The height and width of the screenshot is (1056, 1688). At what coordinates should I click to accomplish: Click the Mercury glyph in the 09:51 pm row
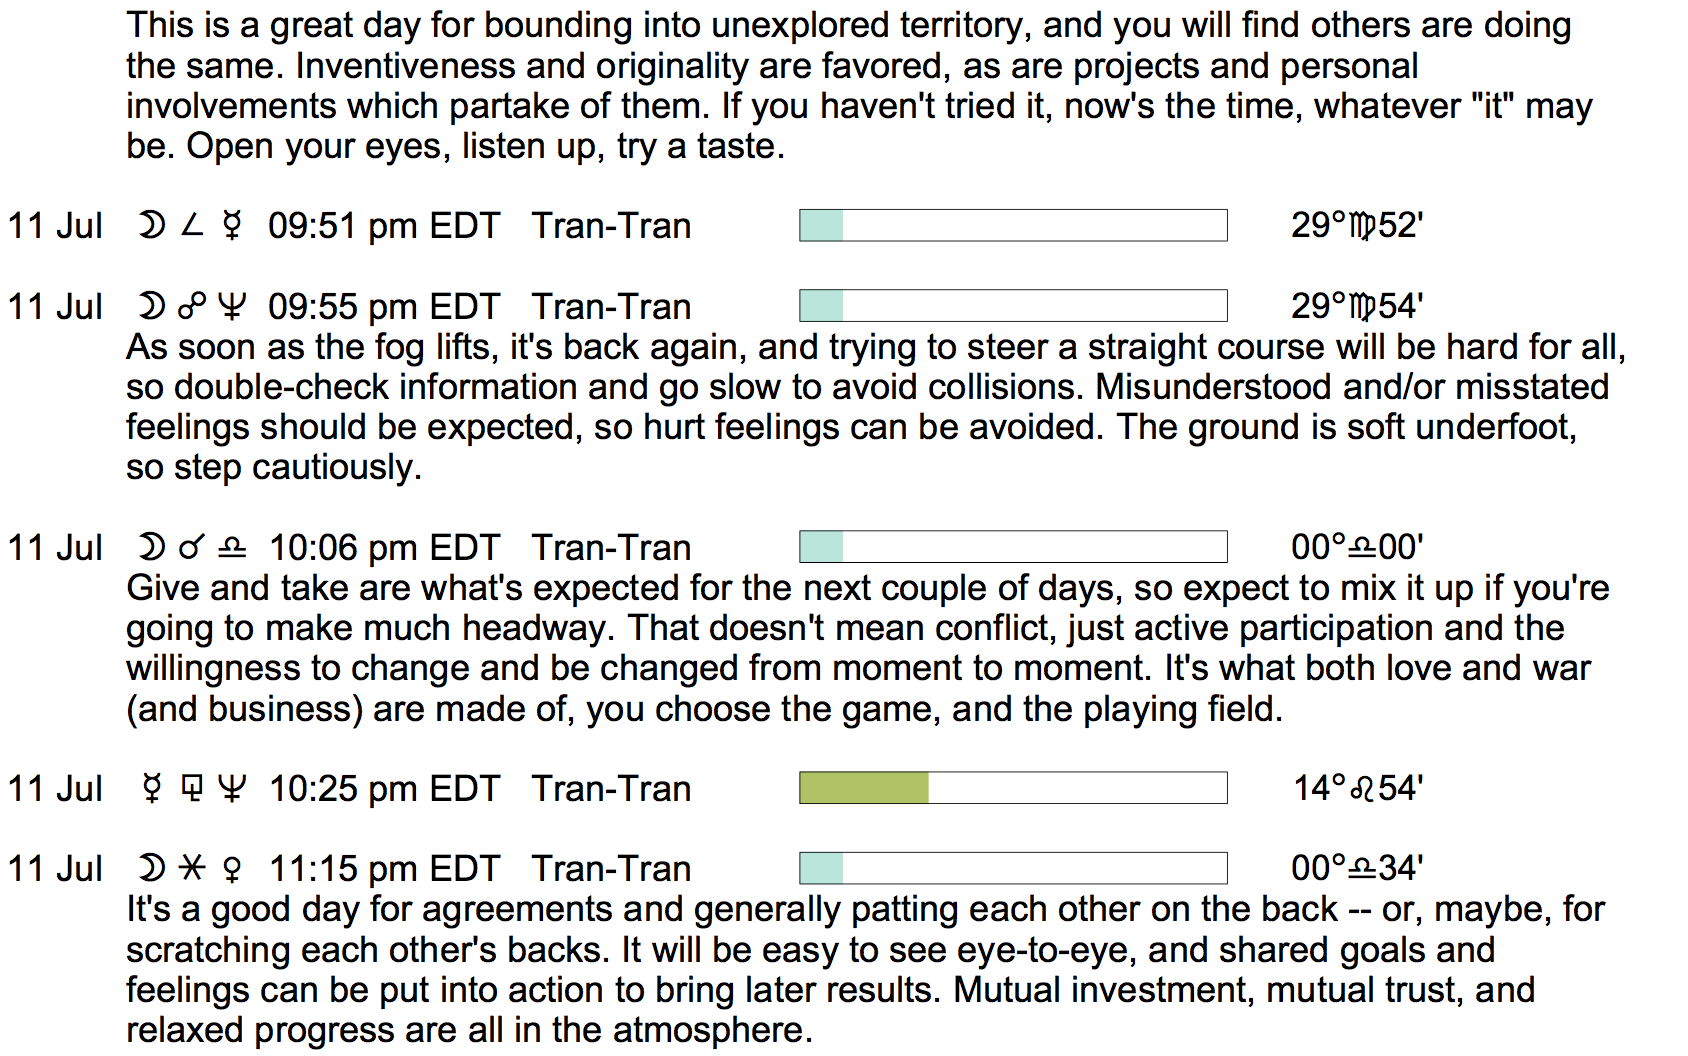(232, 226)
